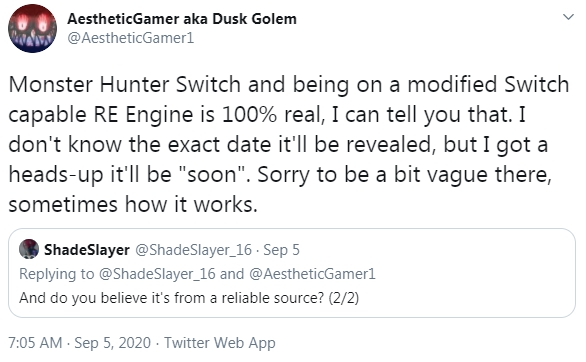
Task: Click the "sometimes how it works." last line
Action: (x=133, y=205)
